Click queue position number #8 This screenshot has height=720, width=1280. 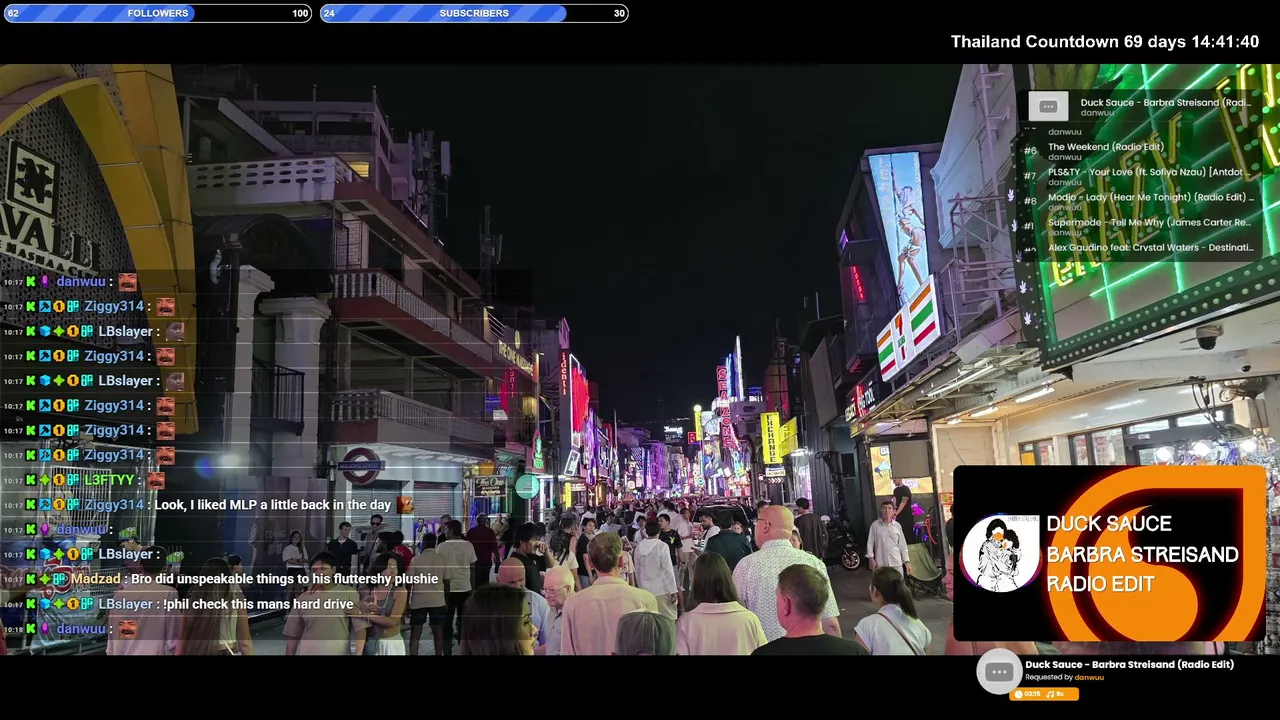click(1030, 201)
